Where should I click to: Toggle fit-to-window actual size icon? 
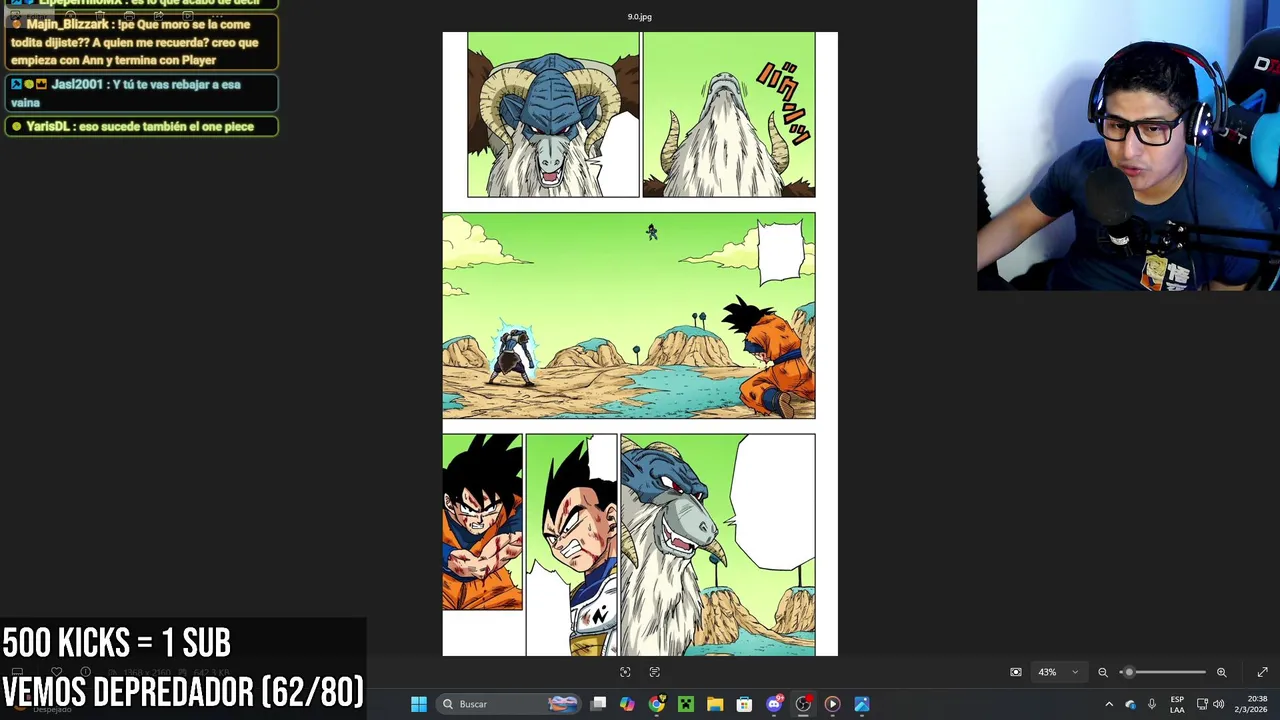click(x=1016, y=672)
